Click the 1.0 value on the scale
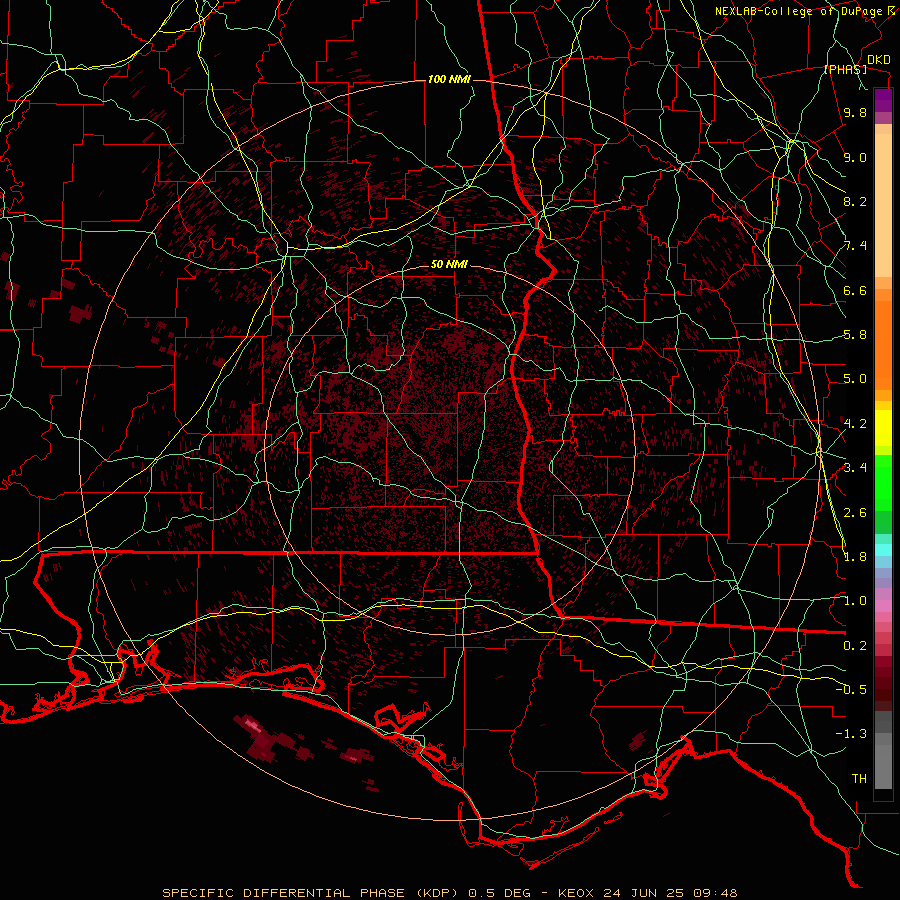 pos(855,601)
